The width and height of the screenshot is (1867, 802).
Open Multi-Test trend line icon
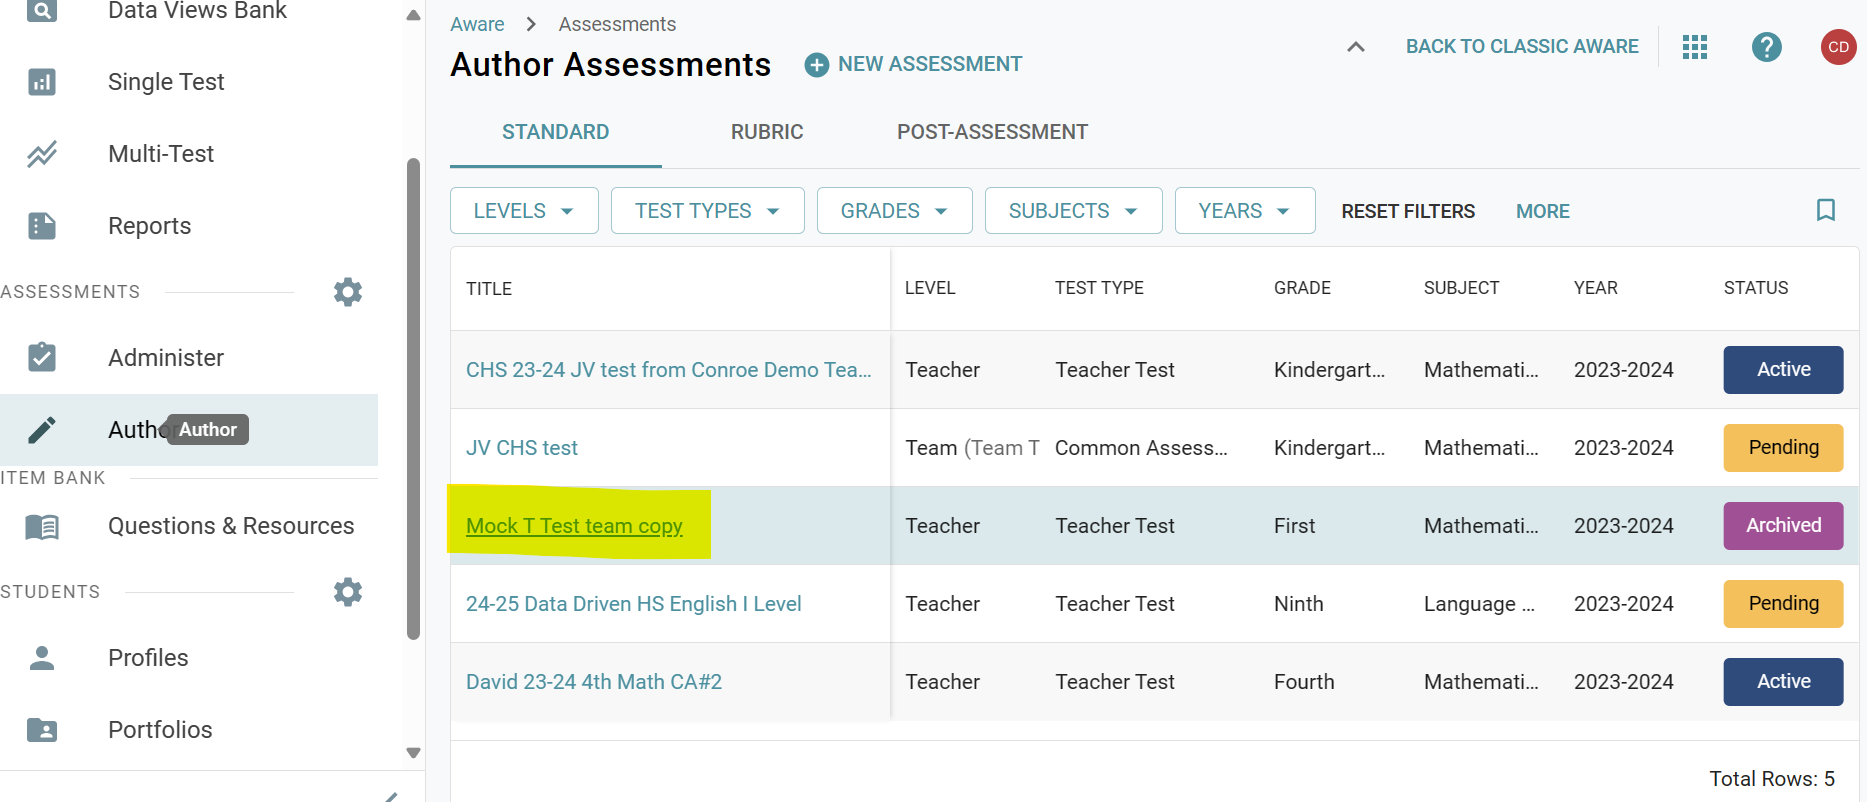click(42, 154)
